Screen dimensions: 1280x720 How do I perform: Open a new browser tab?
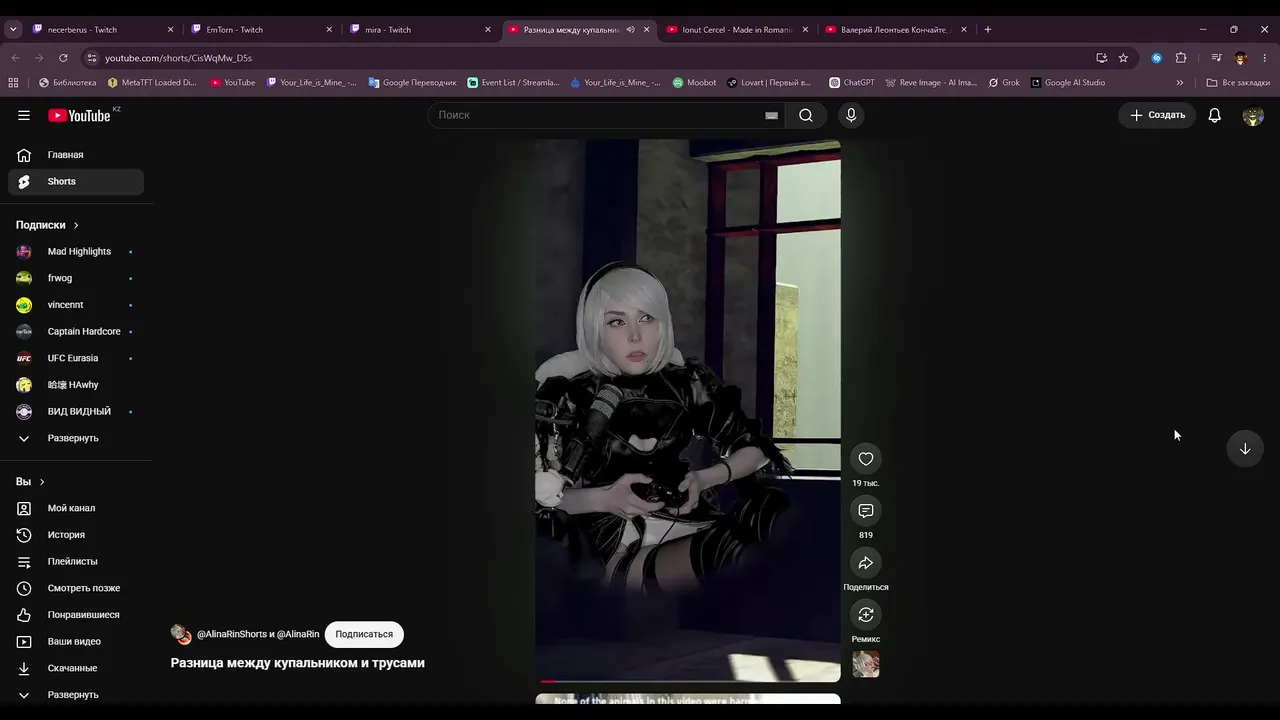(x=988, y=30)
